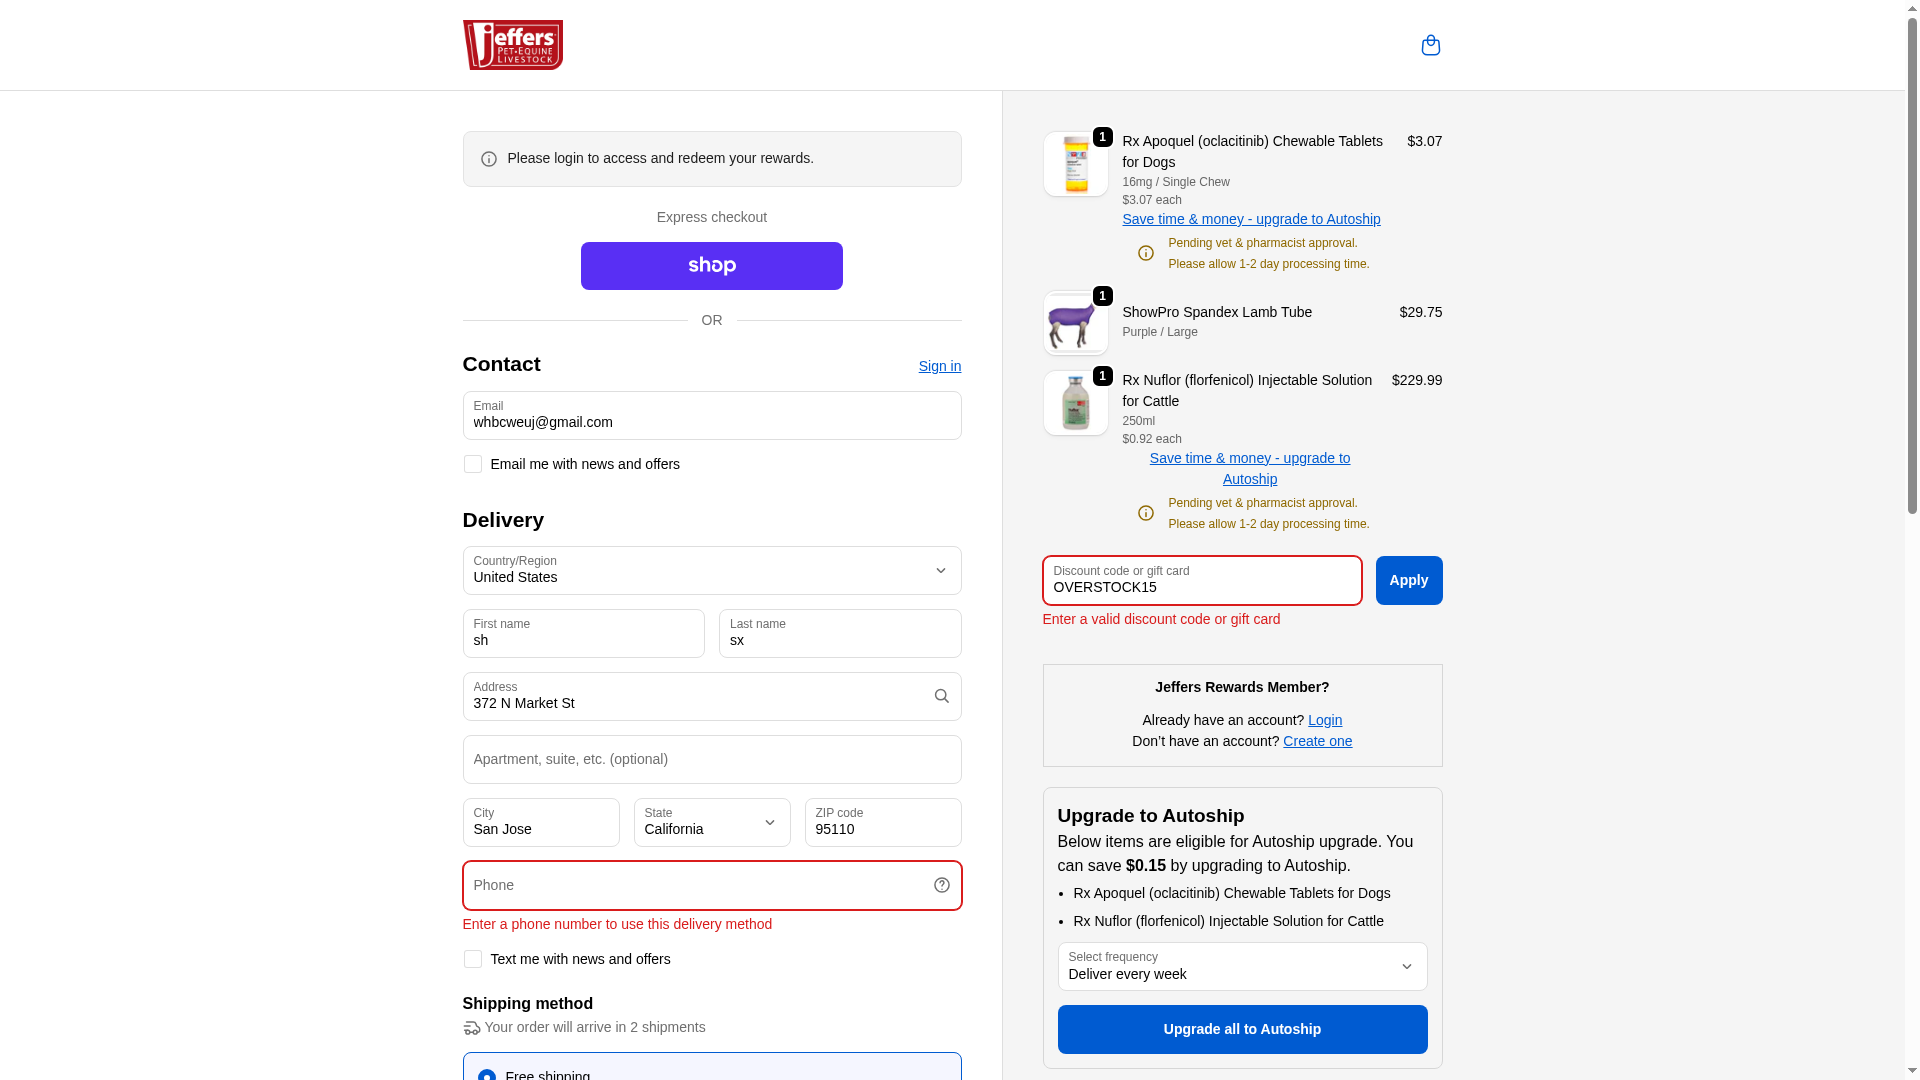Open the shopping bag cart icon
1920x1080 pixels.
point(1430,45)
